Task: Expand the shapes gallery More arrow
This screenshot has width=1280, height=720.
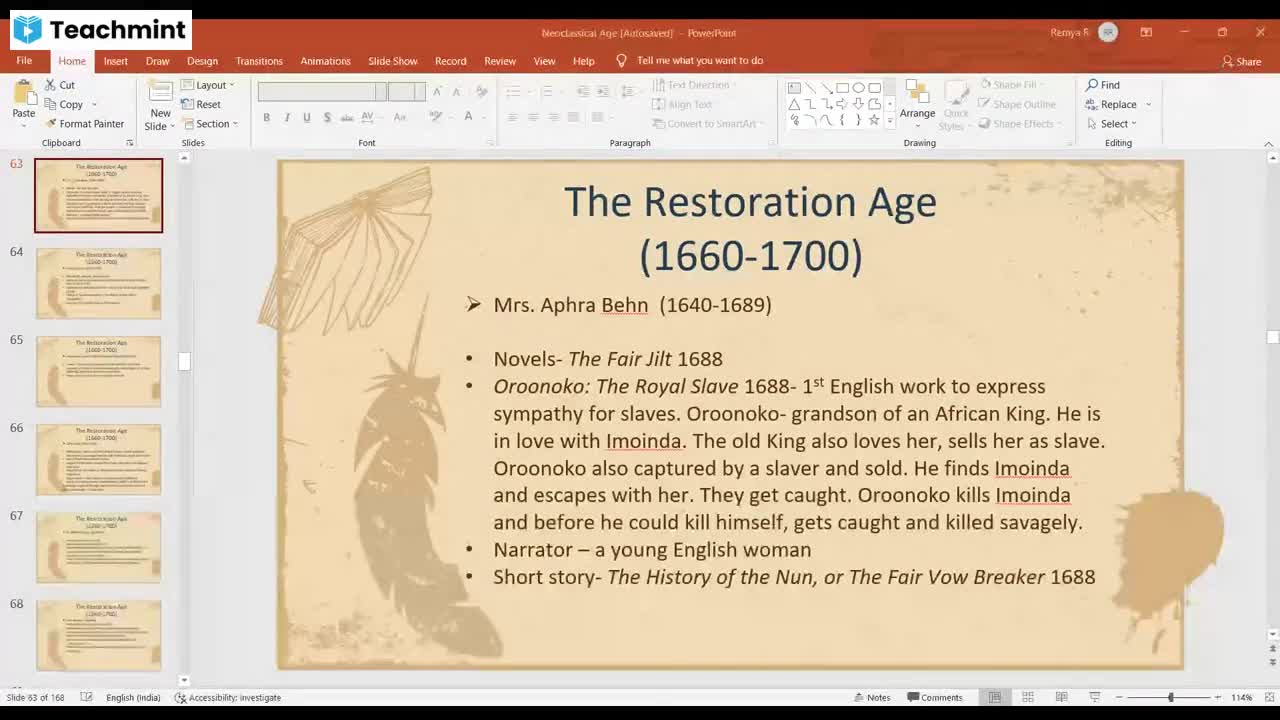Action: click(x=890, y=122)
